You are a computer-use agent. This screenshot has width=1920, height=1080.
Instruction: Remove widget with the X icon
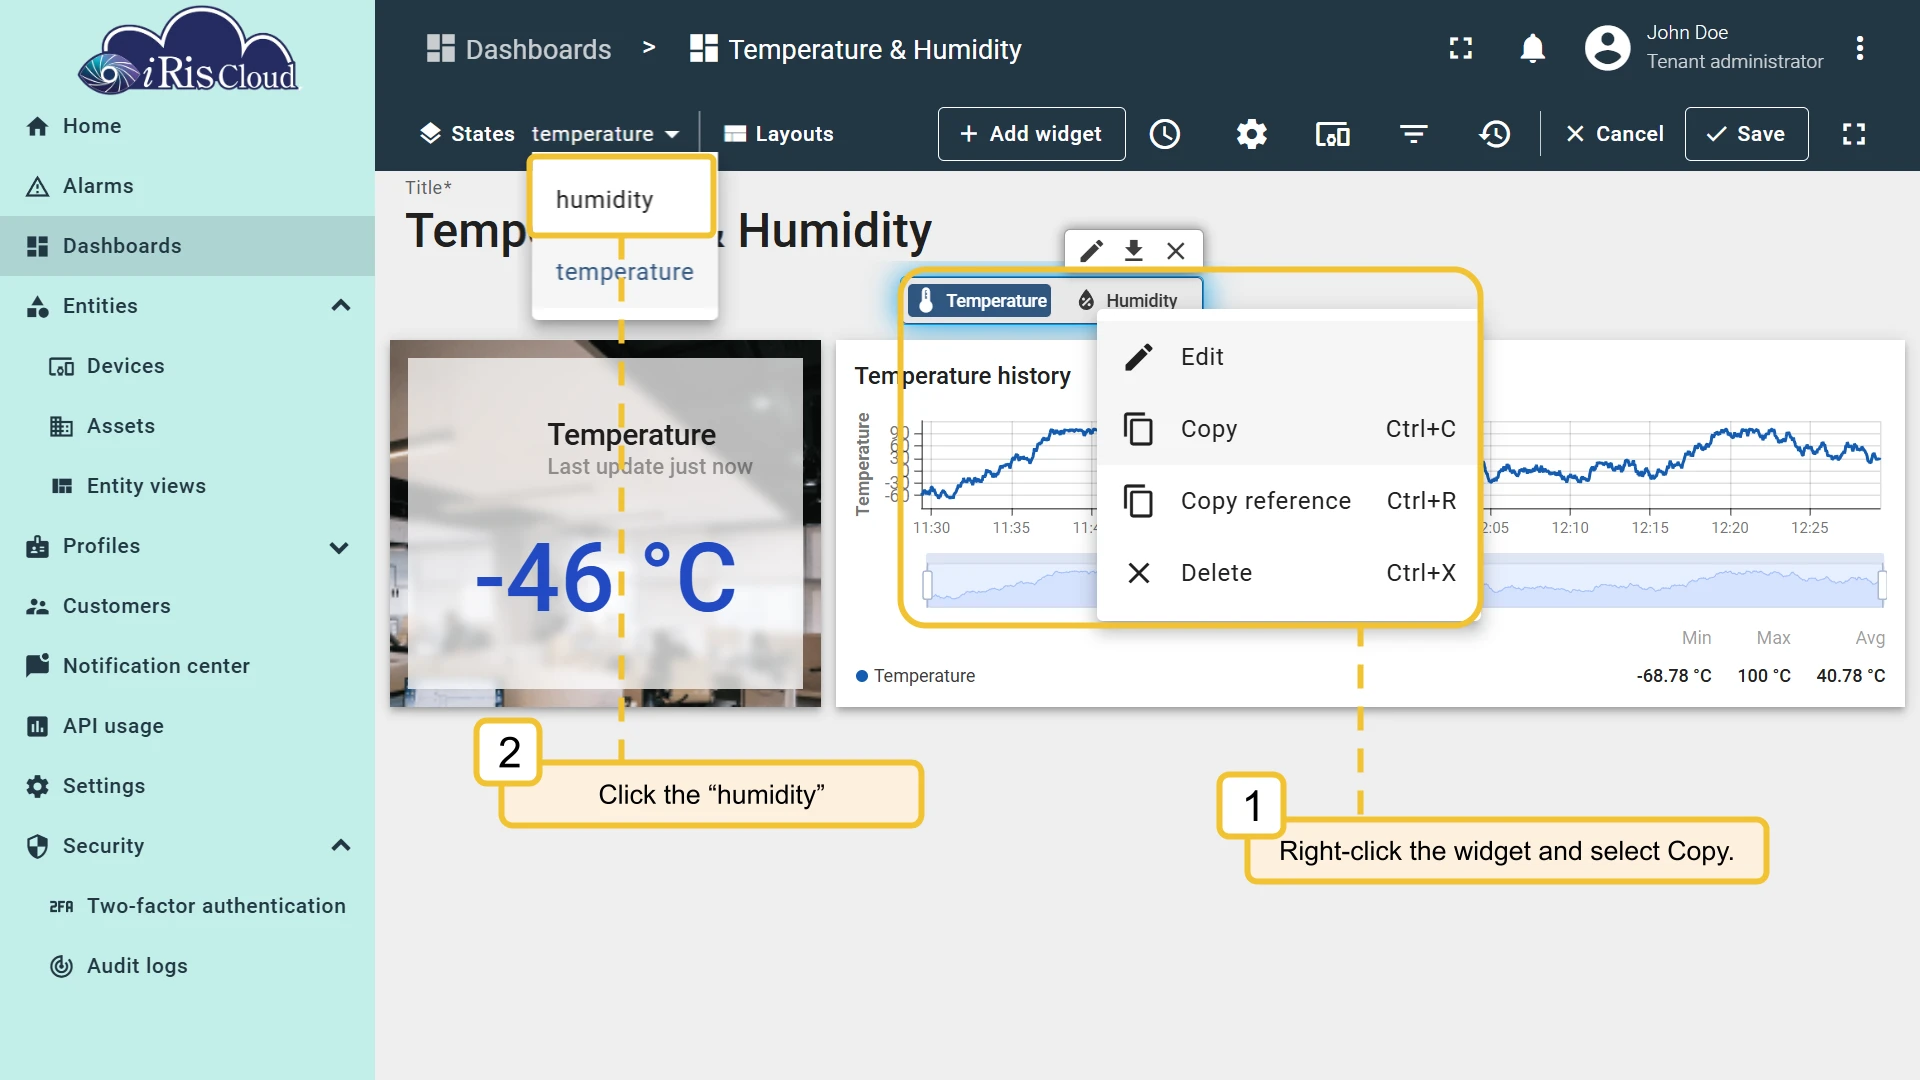[1176, 250]
